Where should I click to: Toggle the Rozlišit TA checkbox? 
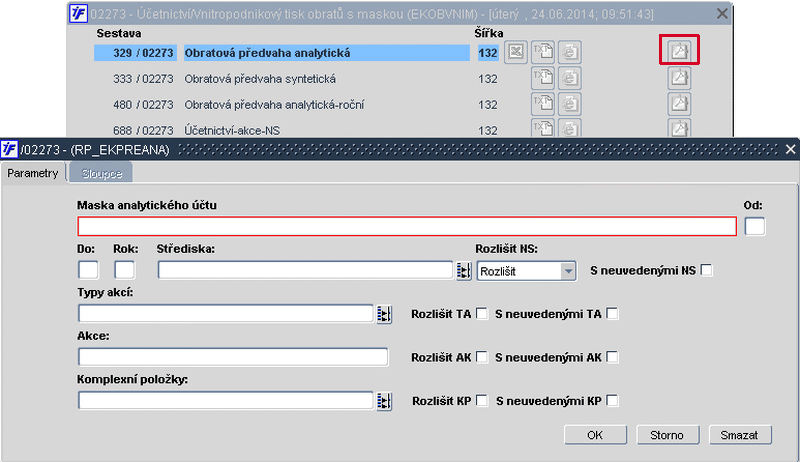coord(482,313)
